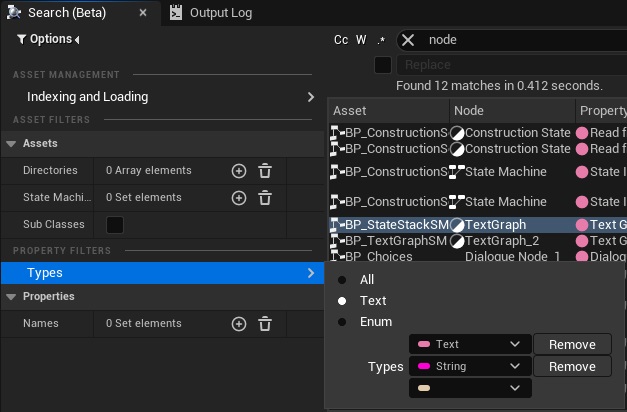
Task: Toggle the Replace checkbox
Action: [x=383, y=65]
